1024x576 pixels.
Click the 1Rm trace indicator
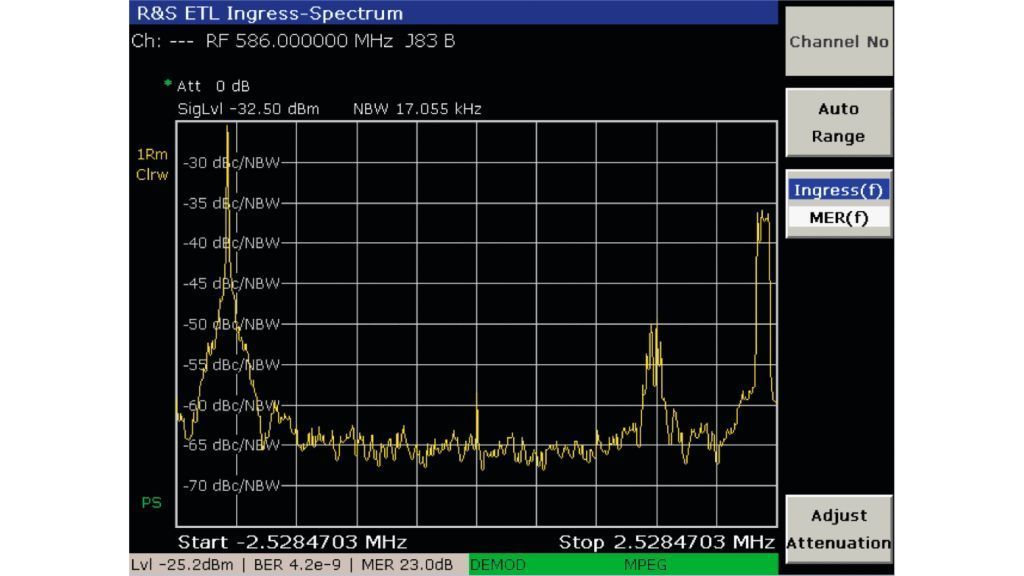(152, 155)
